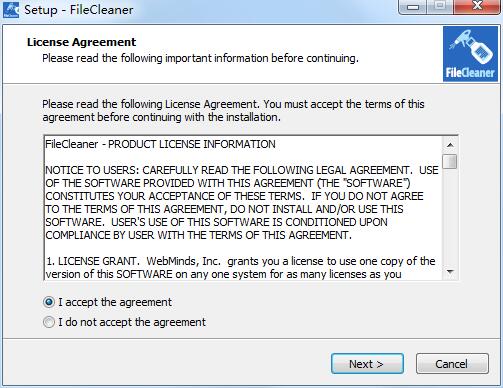Click the 'License Agreement' heading

pyautogui.click(x=81, y=42)
